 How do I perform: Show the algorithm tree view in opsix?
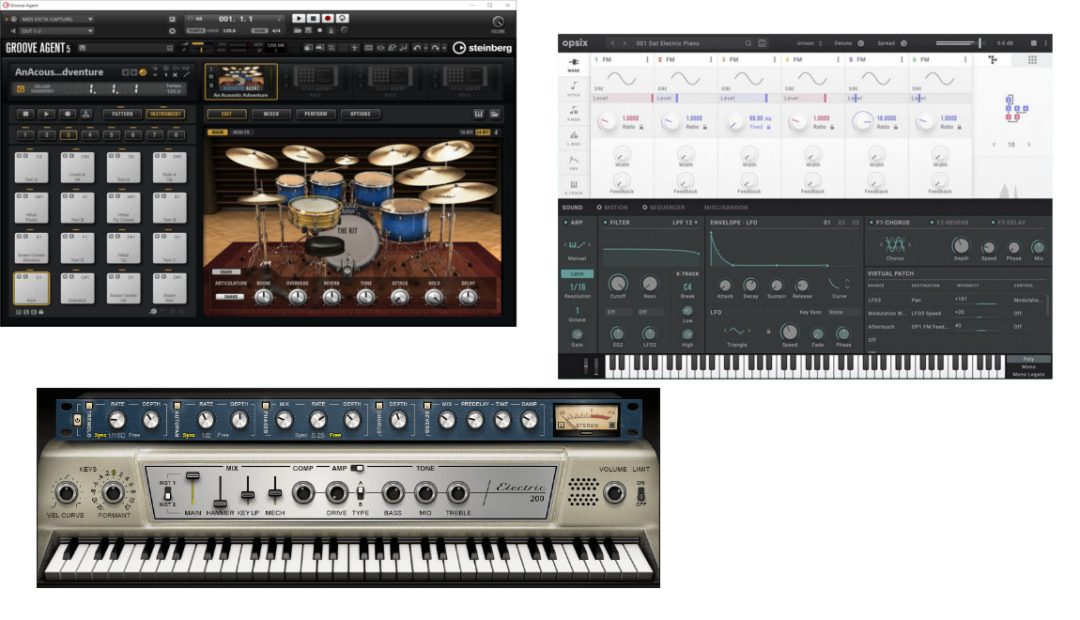pos(993,61)
